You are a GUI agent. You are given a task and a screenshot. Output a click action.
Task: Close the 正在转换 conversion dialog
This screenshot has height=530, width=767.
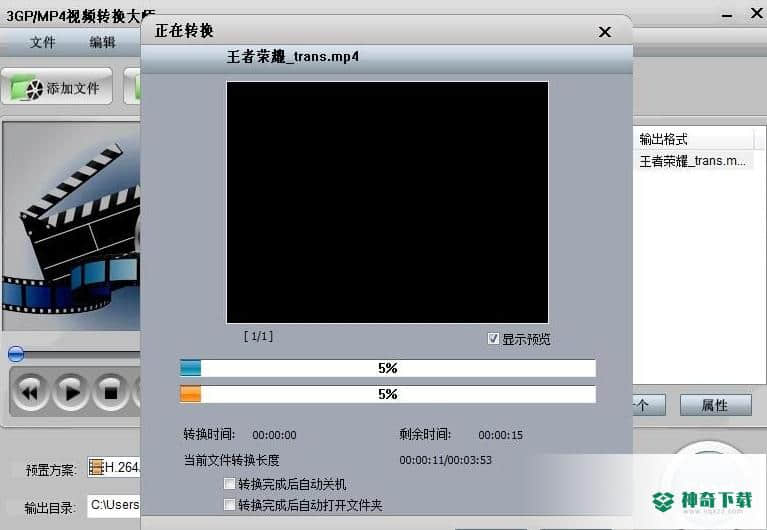click(605, 32)
